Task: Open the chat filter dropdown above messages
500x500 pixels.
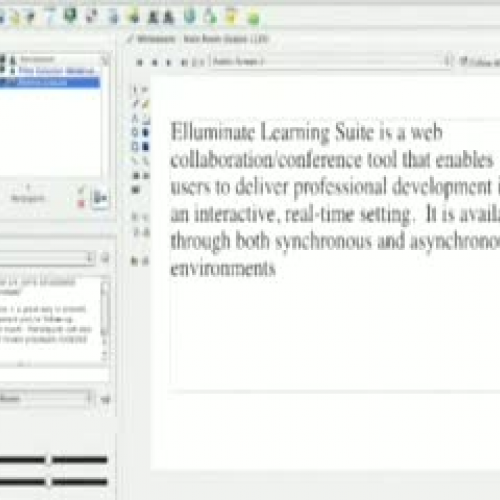Action: pyautogui.click(x=47, y=258)
